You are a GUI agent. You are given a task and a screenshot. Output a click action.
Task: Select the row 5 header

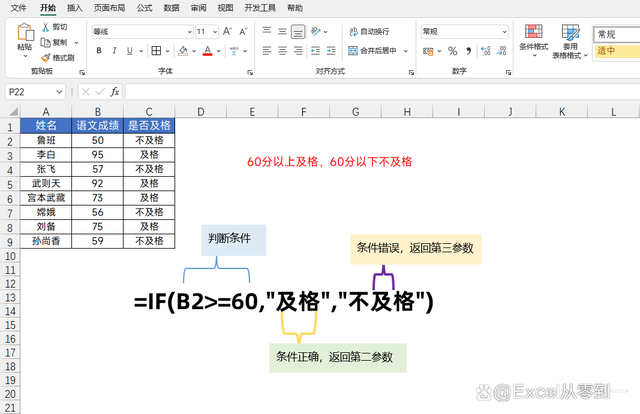10,185
